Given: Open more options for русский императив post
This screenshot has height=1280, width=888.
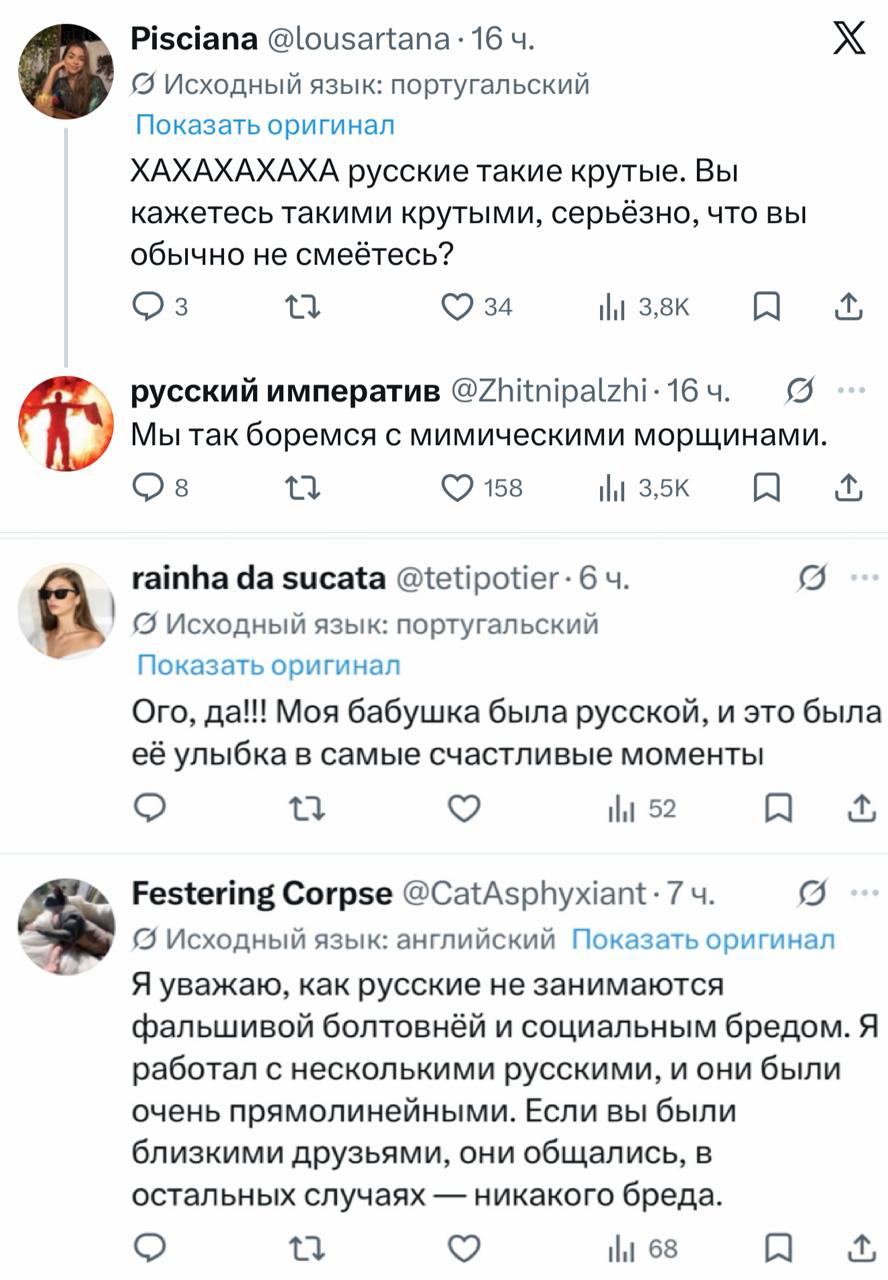Looking at the screenshot, I should 850,391.
